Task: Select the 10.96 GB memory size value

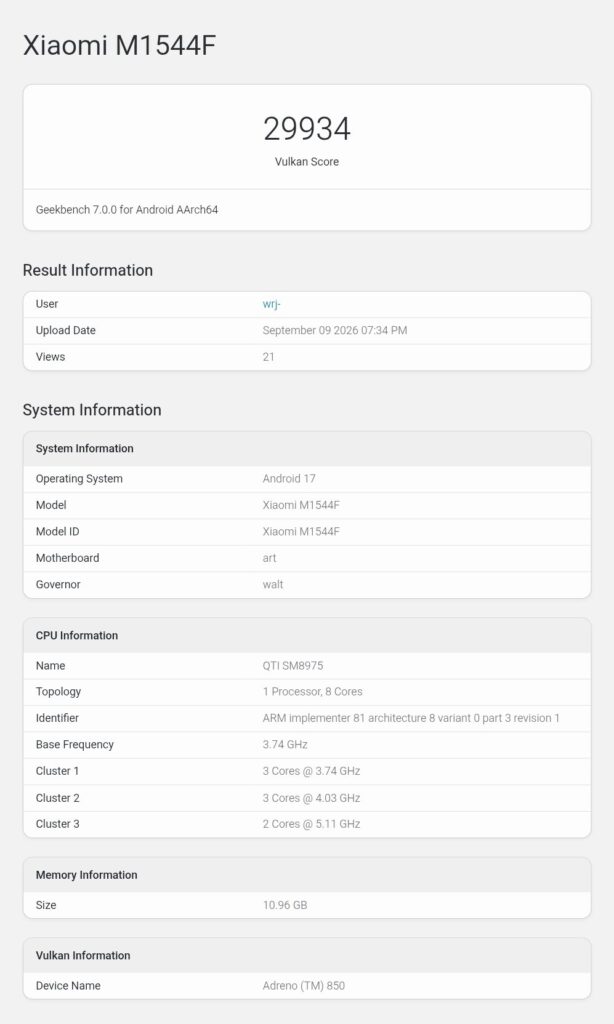Action: (x=285, y=905)
